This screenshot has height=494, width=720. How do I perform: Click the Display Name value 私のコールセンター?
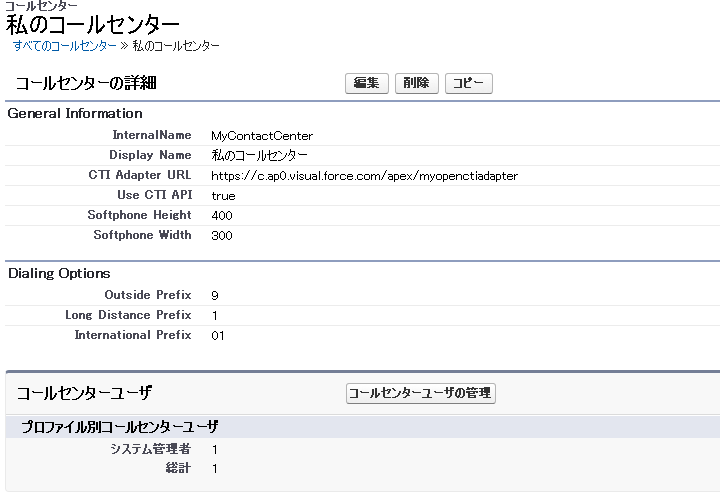point(259,156)
